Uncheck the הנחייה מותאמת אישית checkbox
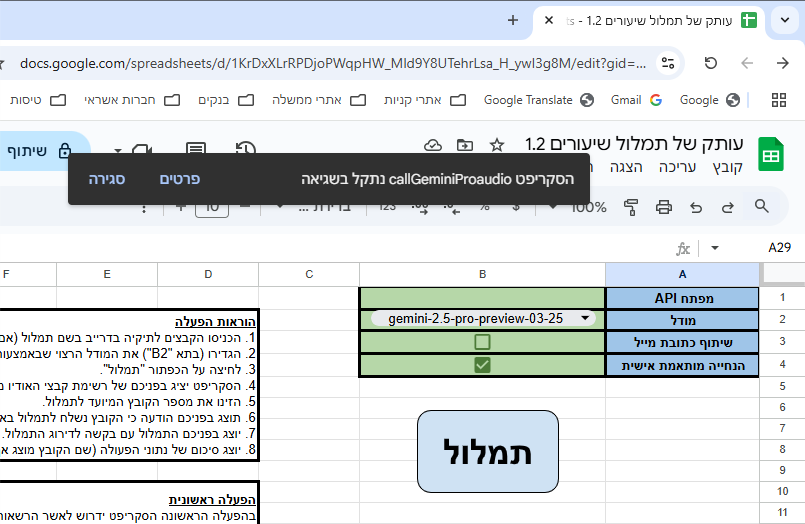Screen dimensions: 805x524 pyautogui.click(x=482, y=365)
